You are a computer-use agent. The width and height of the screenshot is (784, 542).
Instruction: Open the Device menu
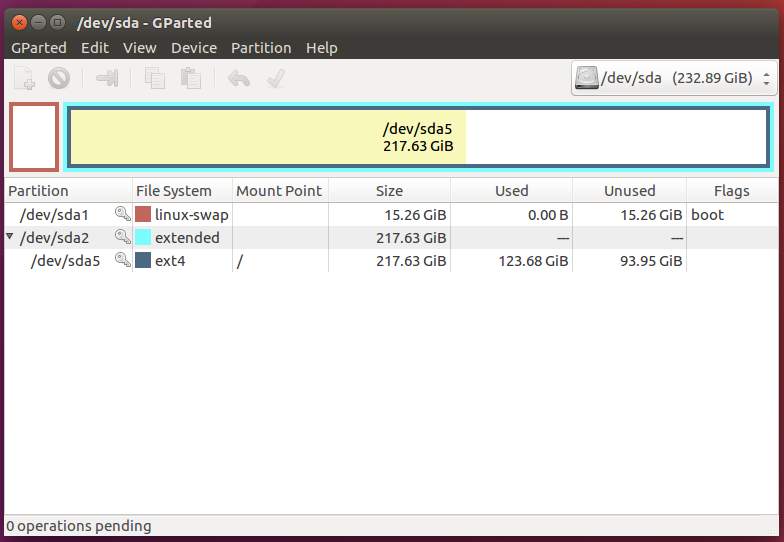coord(194,48)
